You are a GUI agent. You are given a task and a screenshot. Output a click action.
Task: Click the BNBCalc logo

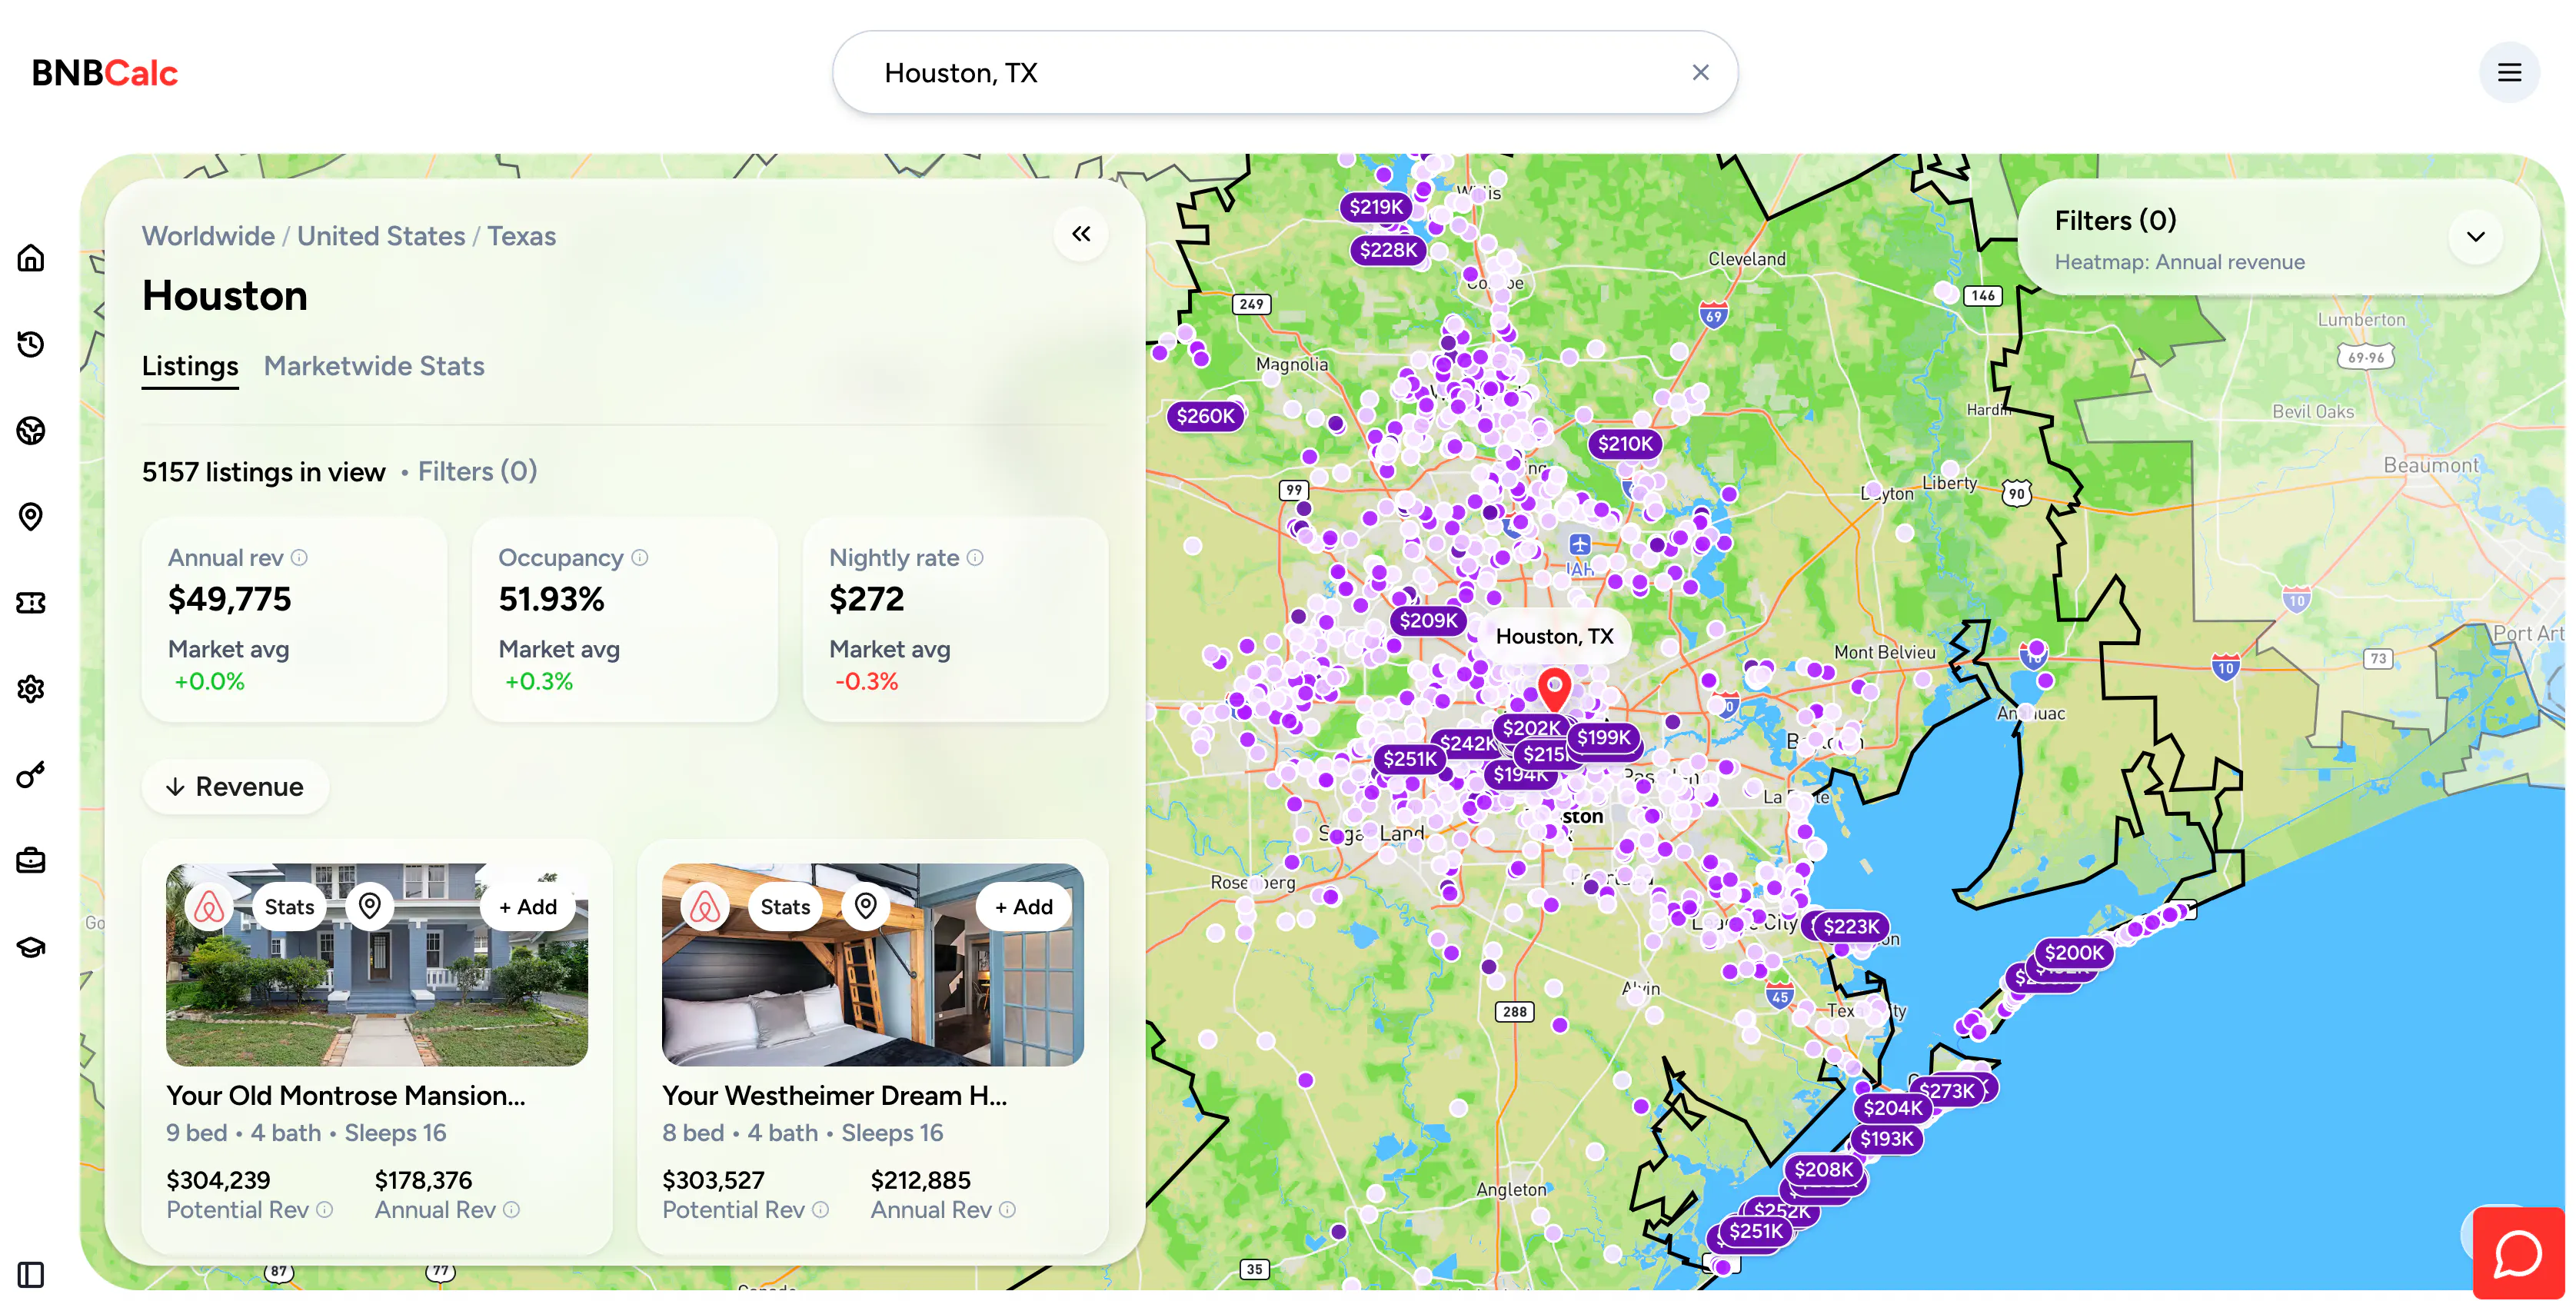pyautogui.click(x=105, y=72)
